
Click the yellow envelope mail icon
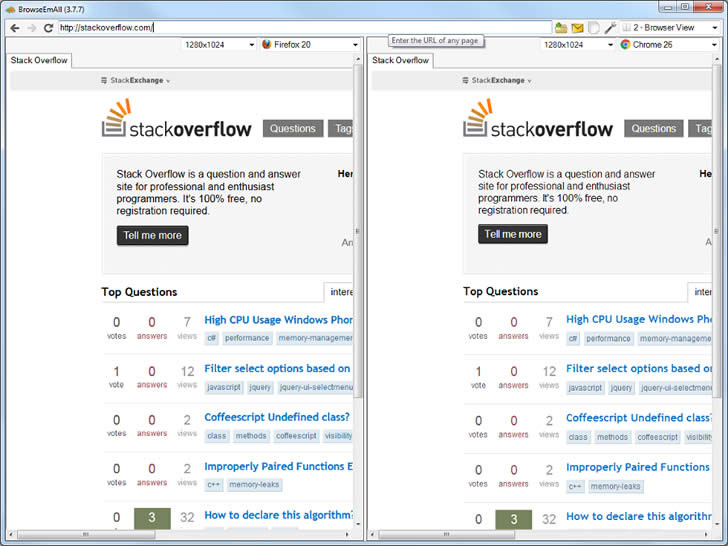point(577,28)
